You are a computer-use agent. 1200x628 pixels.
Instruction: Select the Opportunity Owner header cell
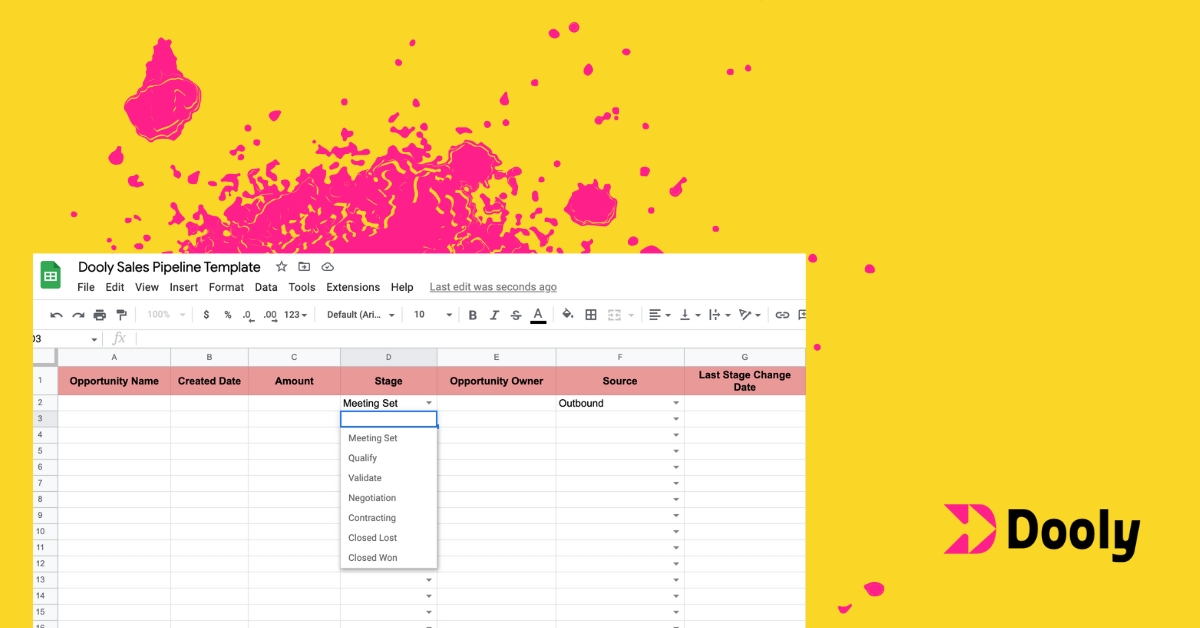[496, 381]
